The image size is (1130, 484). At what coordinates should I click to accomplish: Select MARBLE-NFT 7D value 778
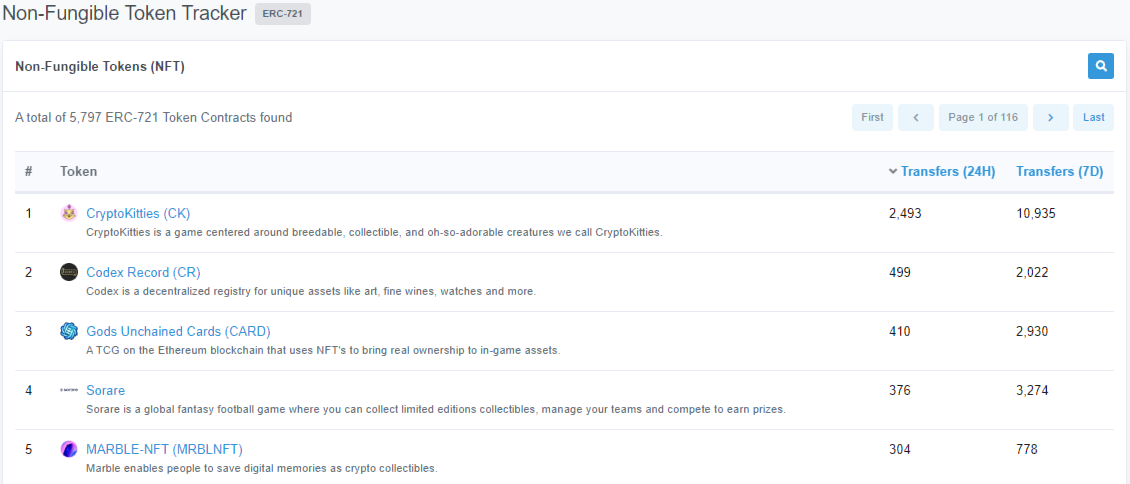[x=1027, y=449]
